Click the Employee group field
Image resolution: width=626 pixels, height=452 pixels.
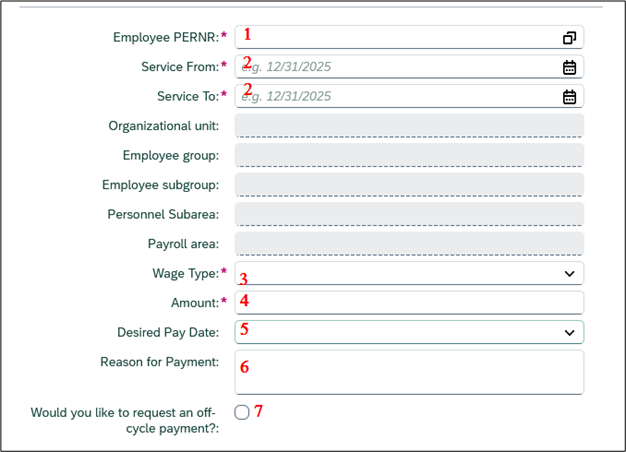click(x=408, y=155)
